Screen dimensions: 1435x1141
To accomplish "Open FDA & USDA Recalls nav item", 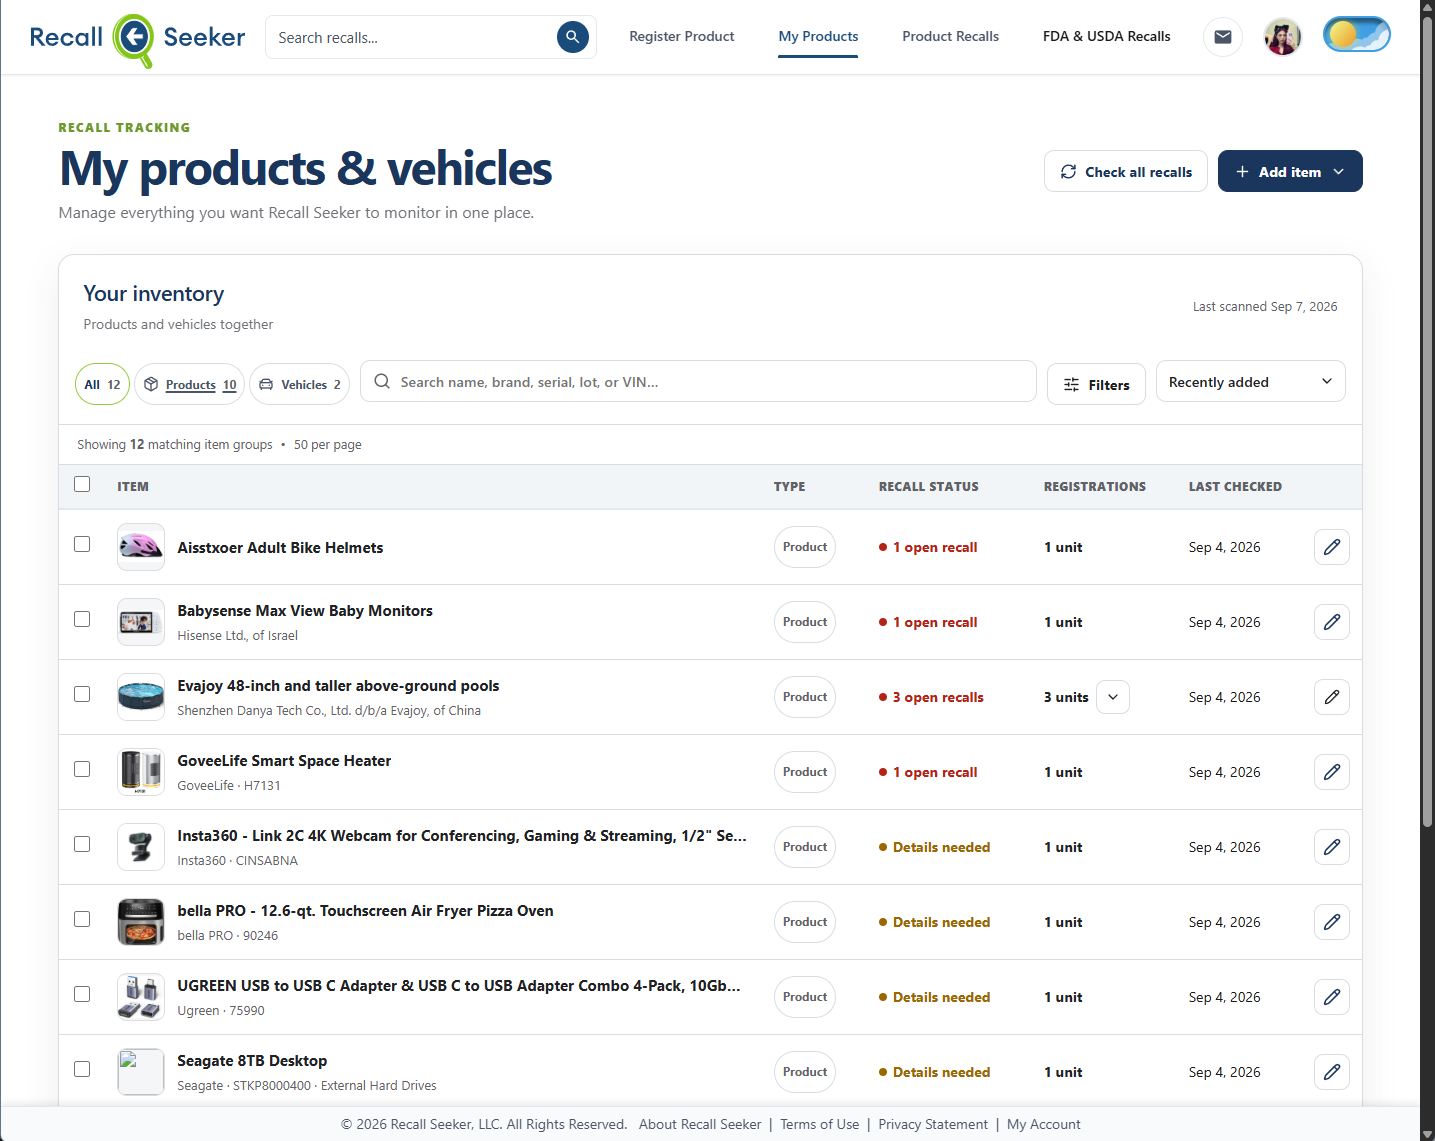I will [1106, 37].
